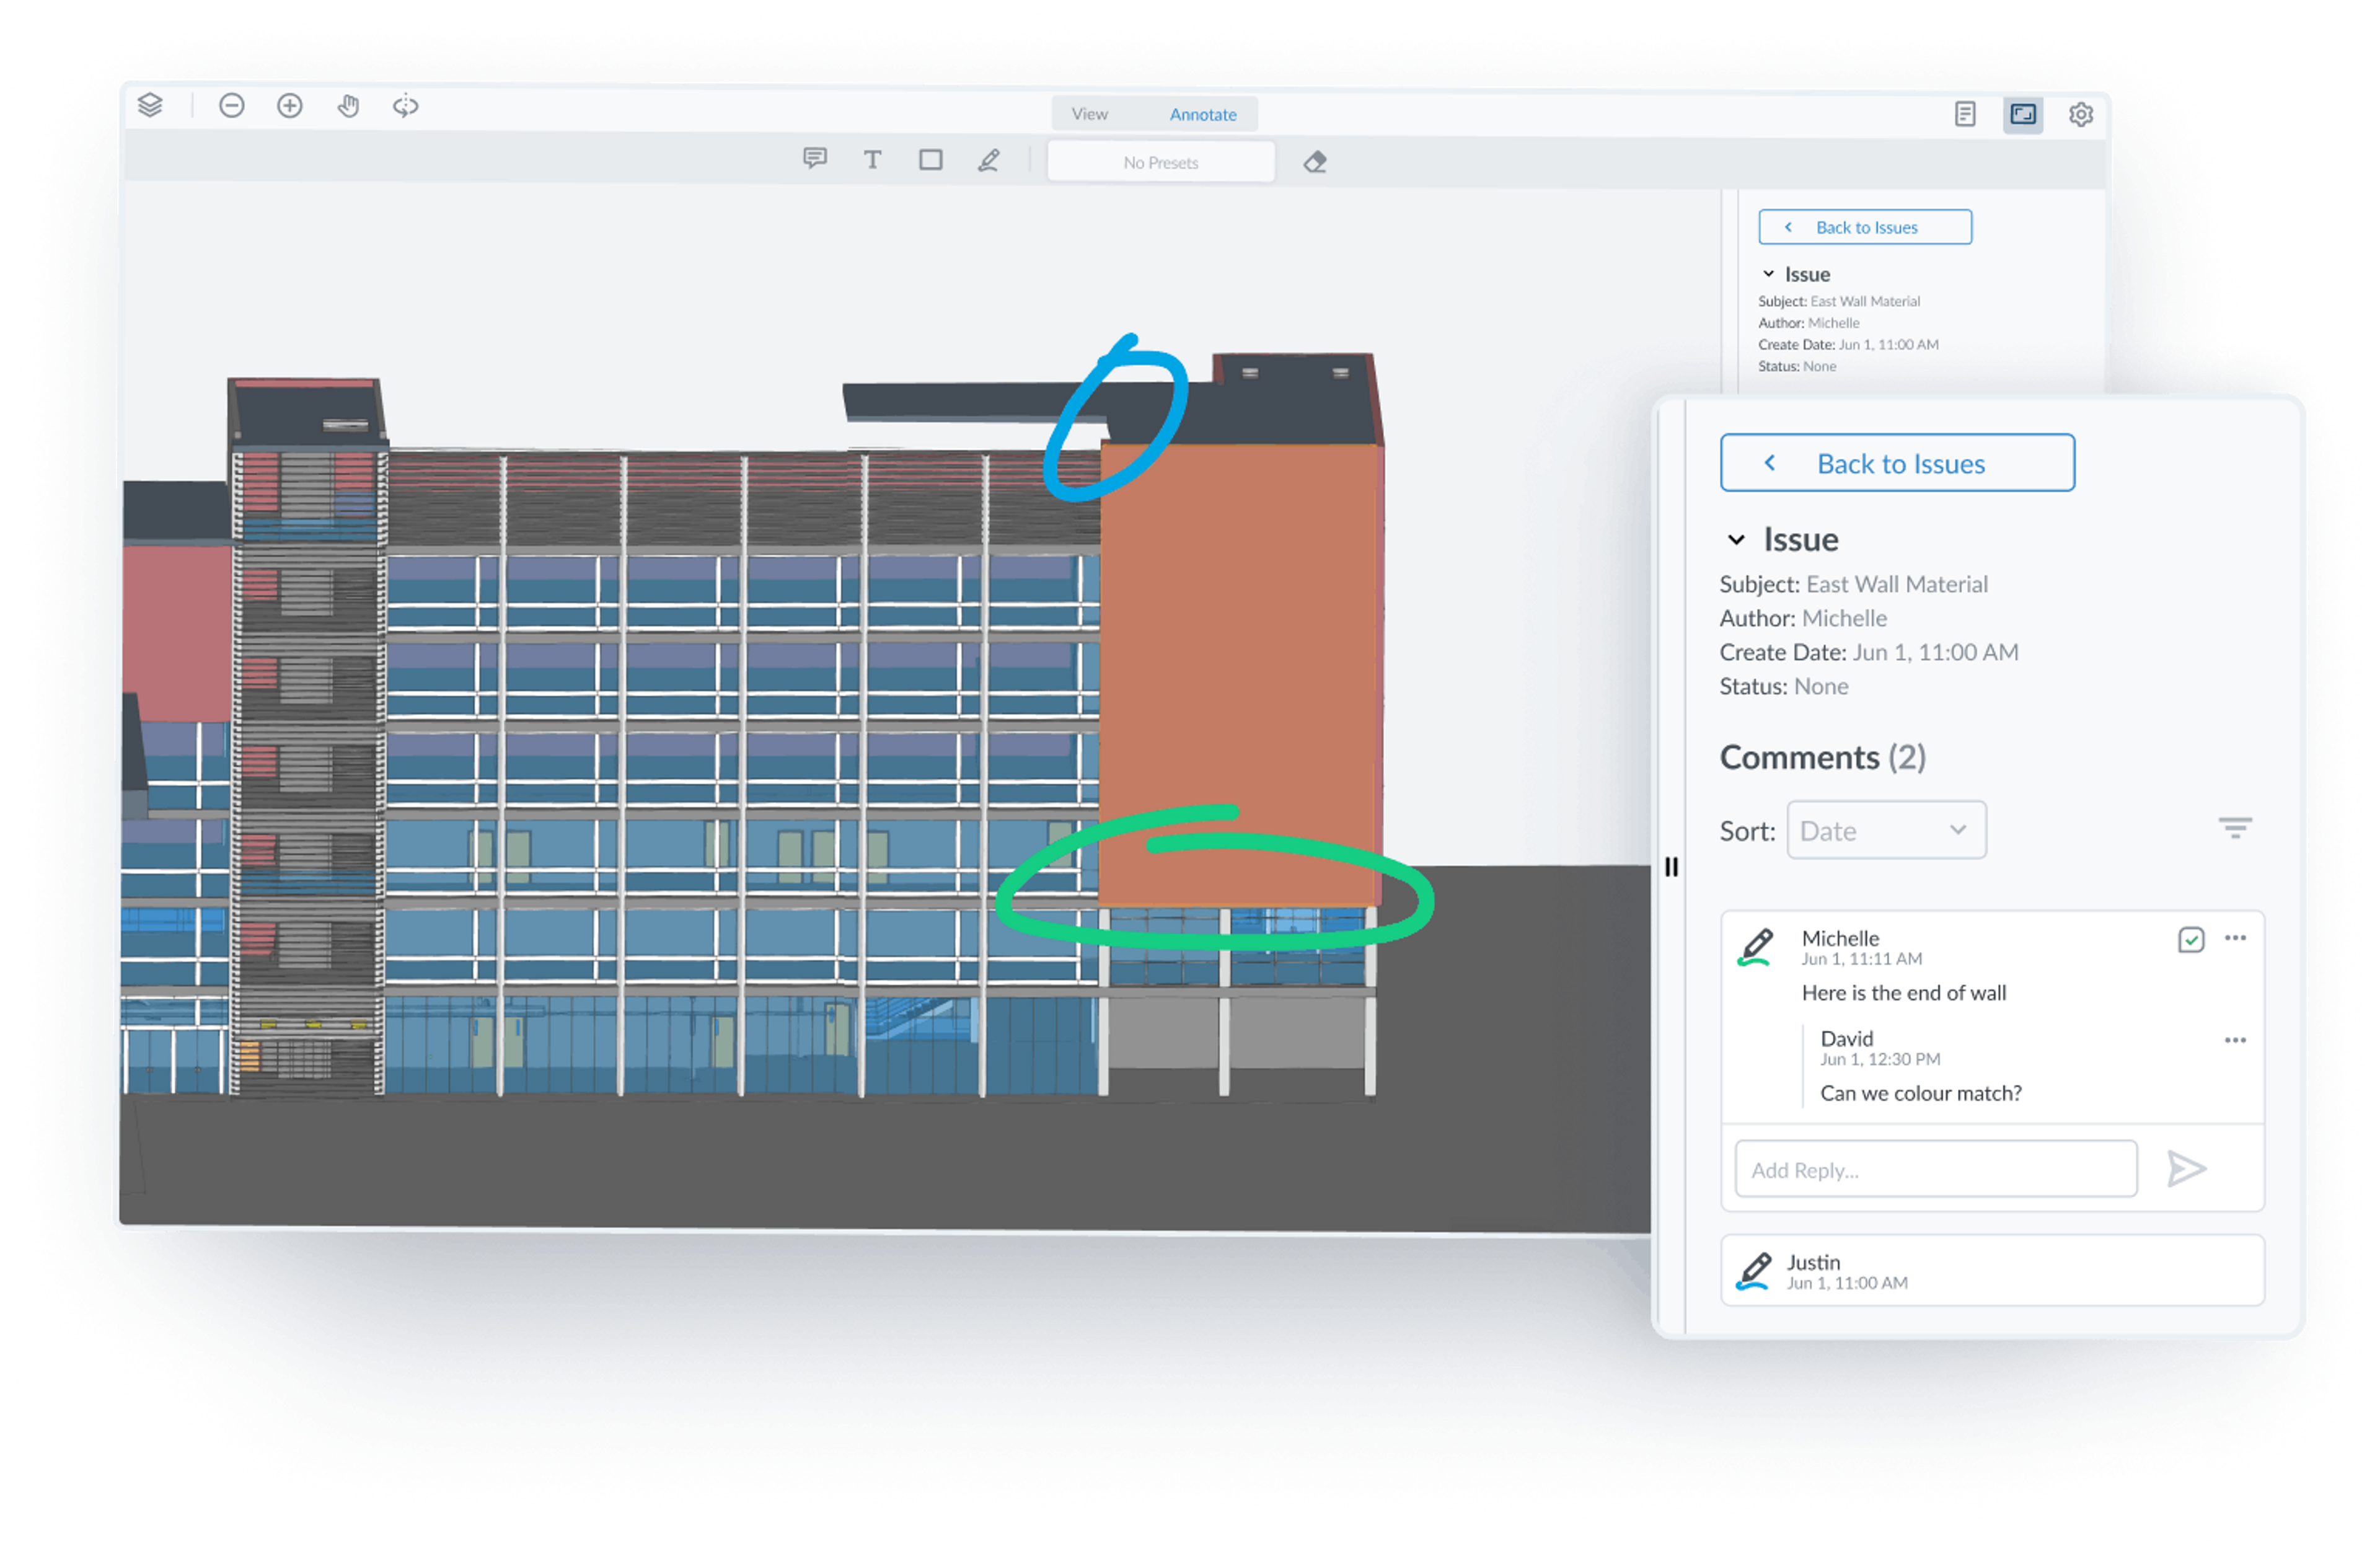
Task: Collapse the Issue section chevron
Action: (1736, 540)
